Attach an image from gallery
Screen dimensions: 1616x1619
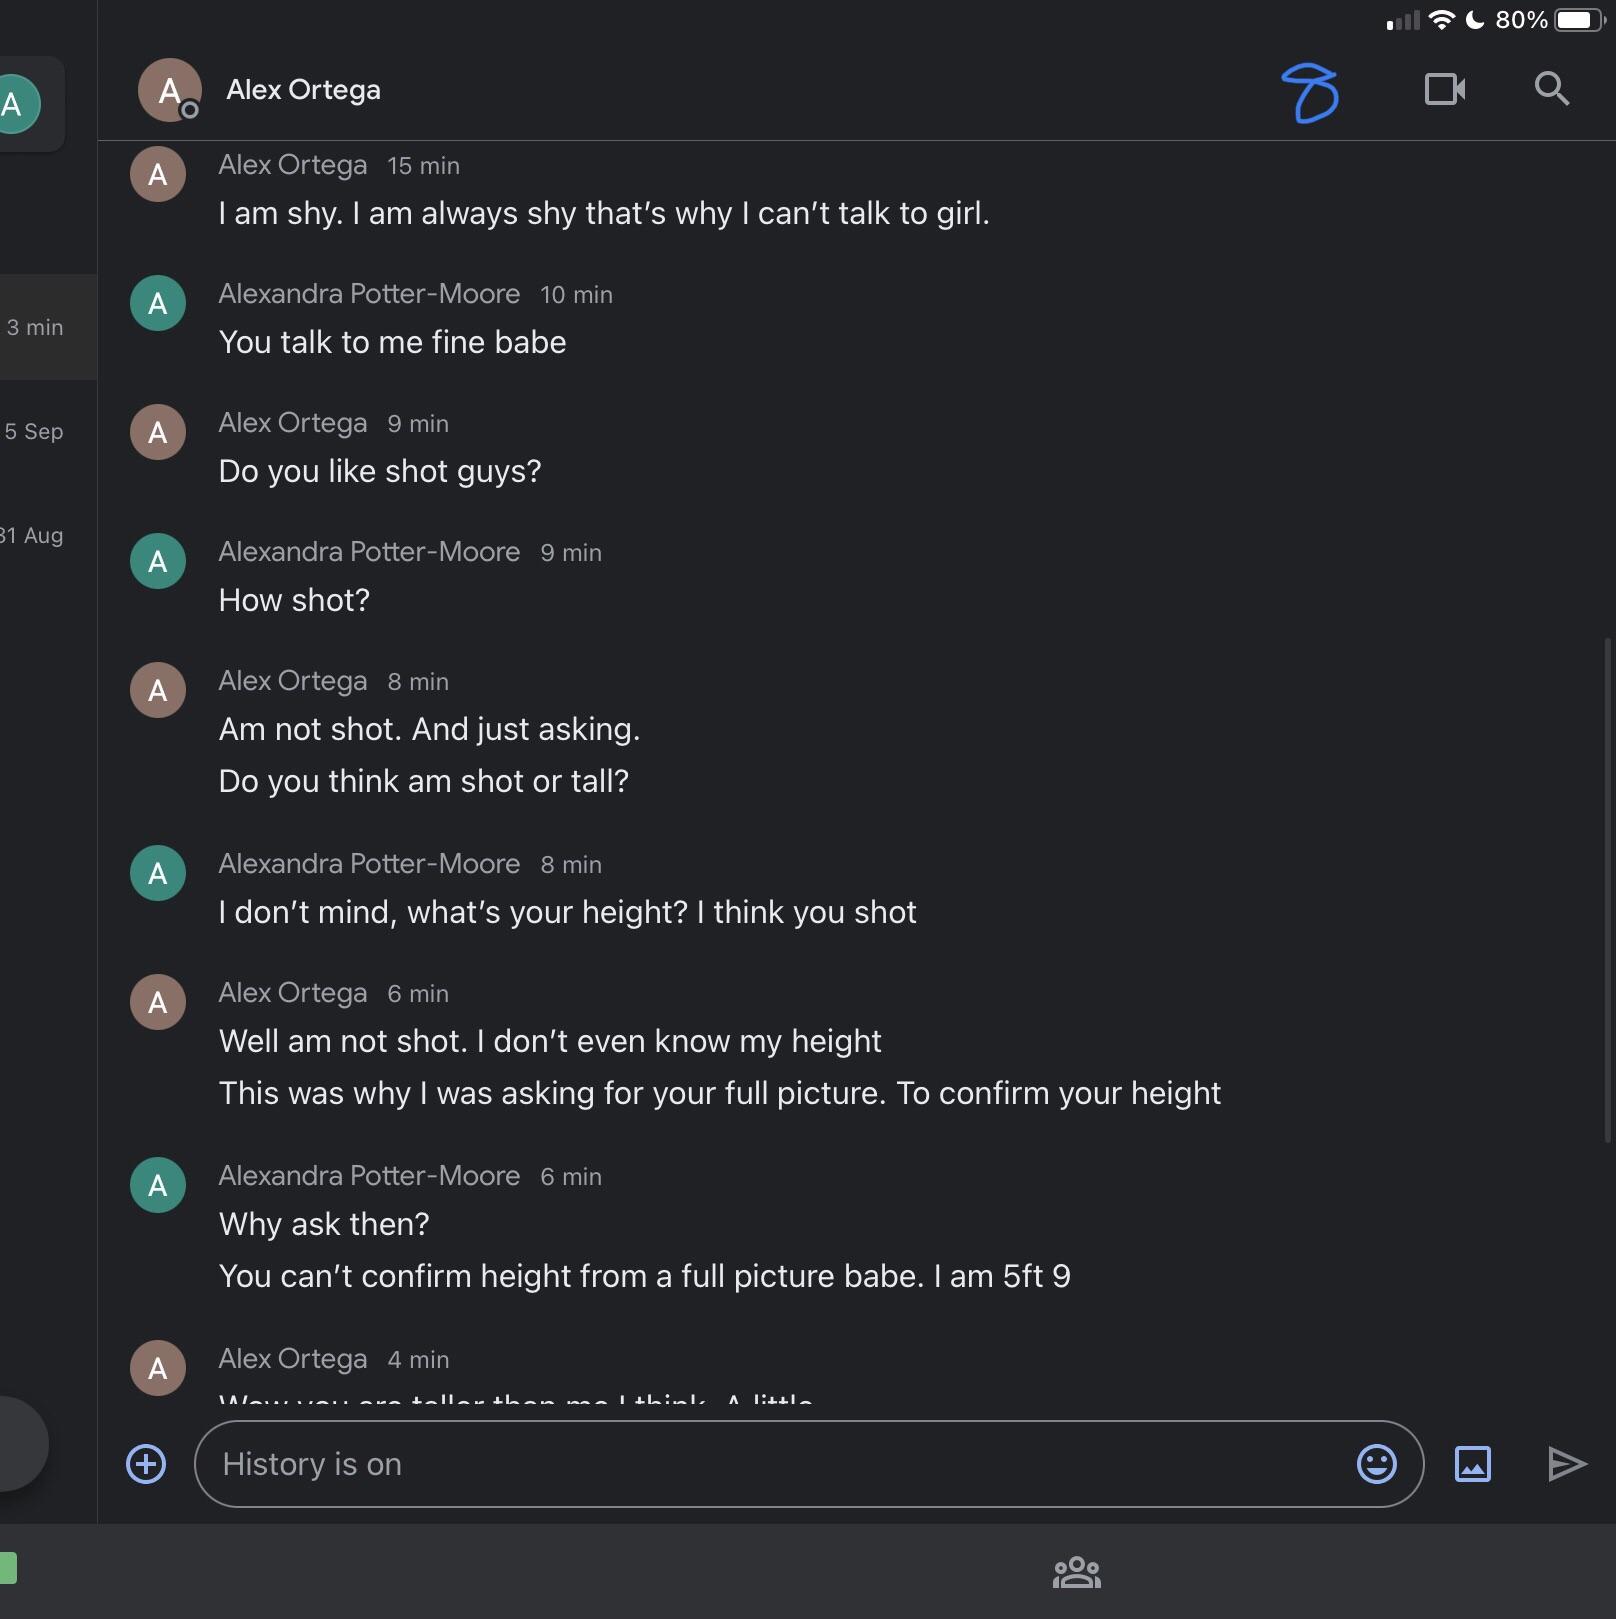[x=1472, y=1464]
